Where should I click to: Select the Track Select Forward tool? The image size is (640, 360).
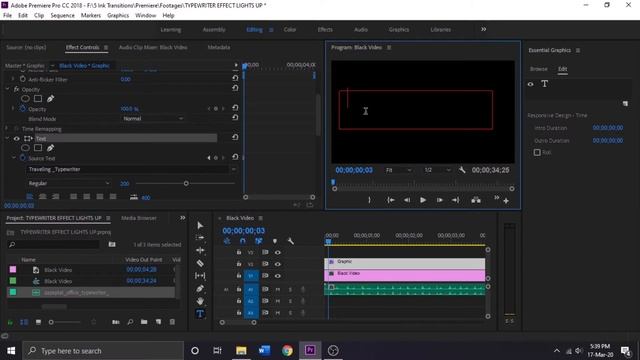click(x=200, y=238)
